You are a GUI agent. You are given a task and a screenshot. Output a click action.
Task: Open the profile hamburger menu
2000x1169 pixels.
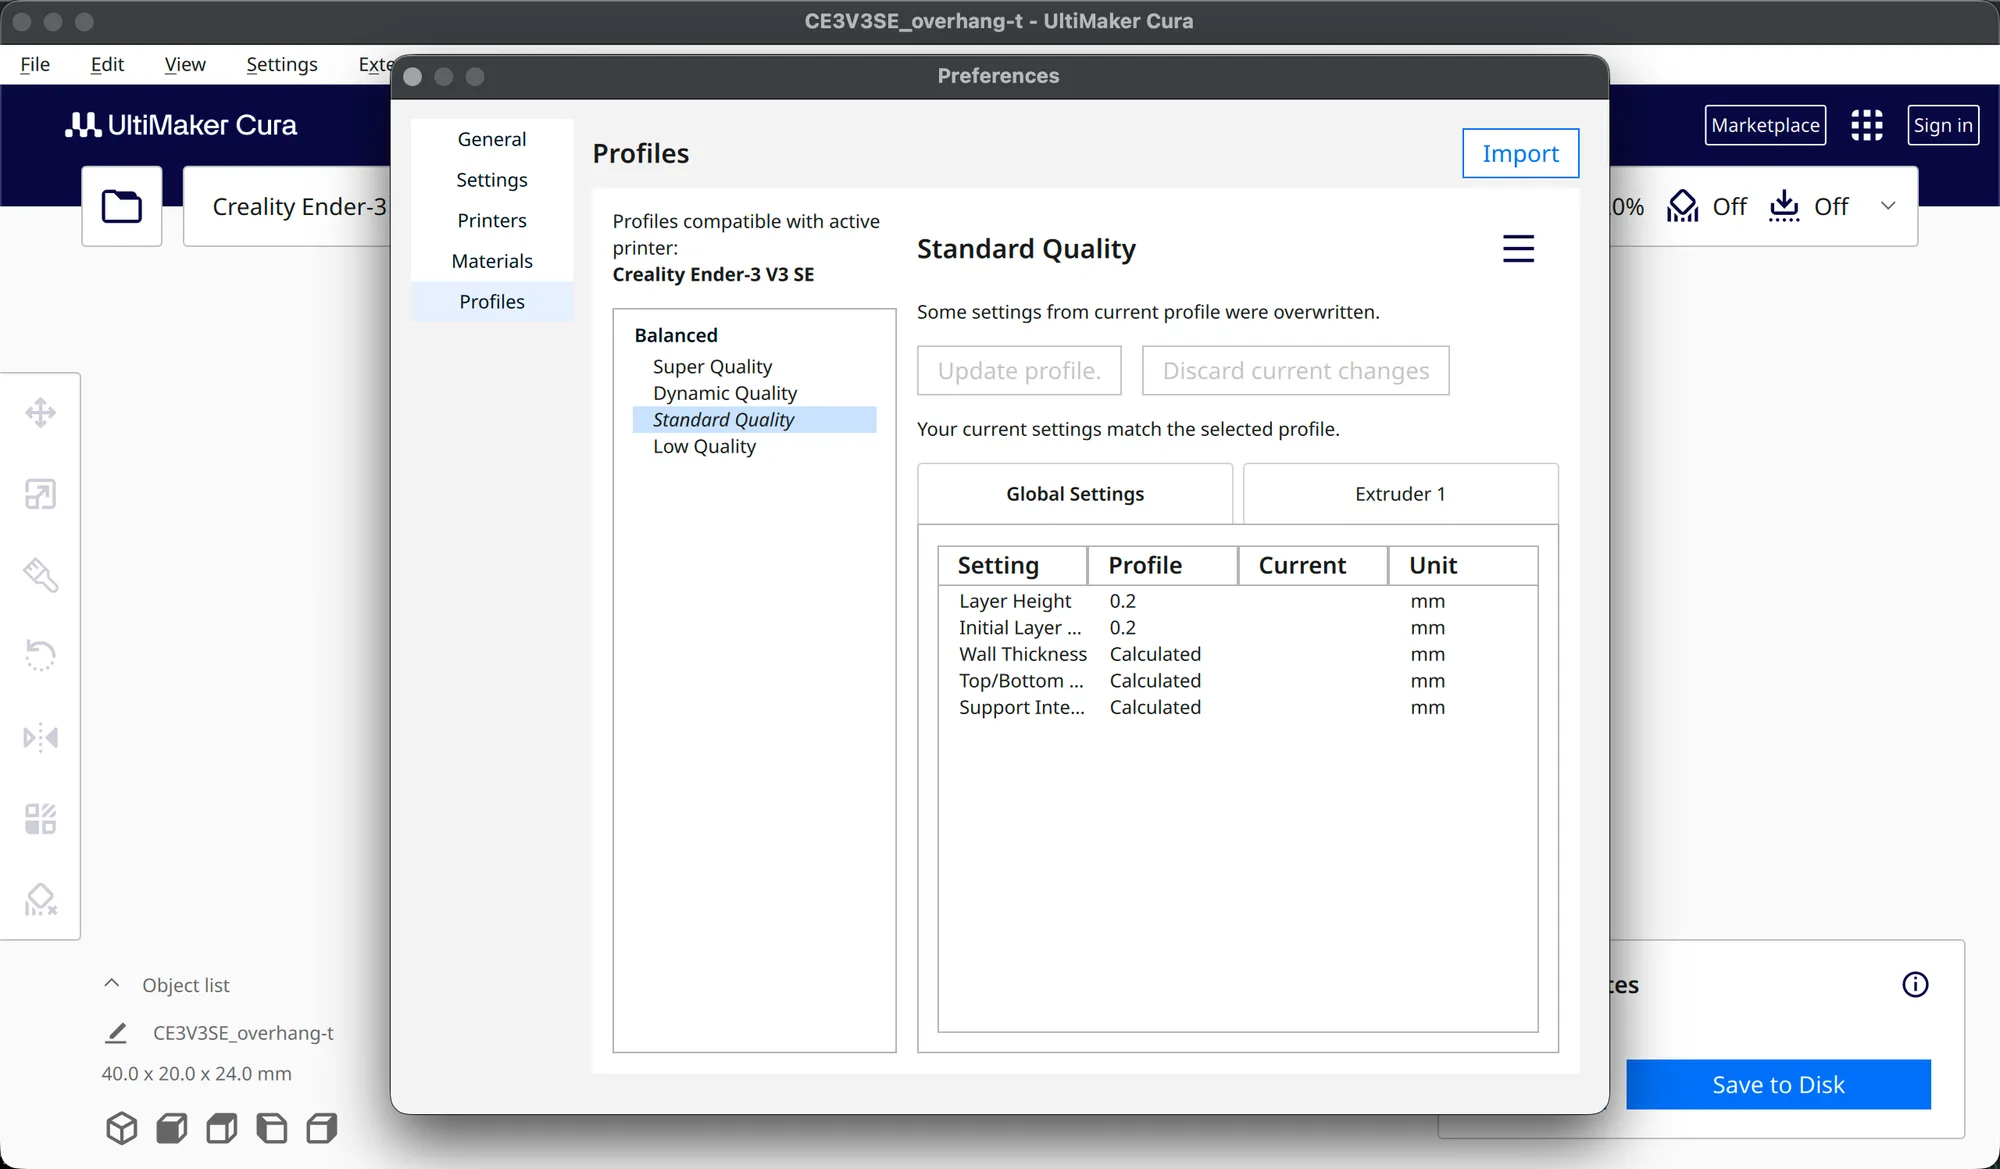pos(1518,248)
